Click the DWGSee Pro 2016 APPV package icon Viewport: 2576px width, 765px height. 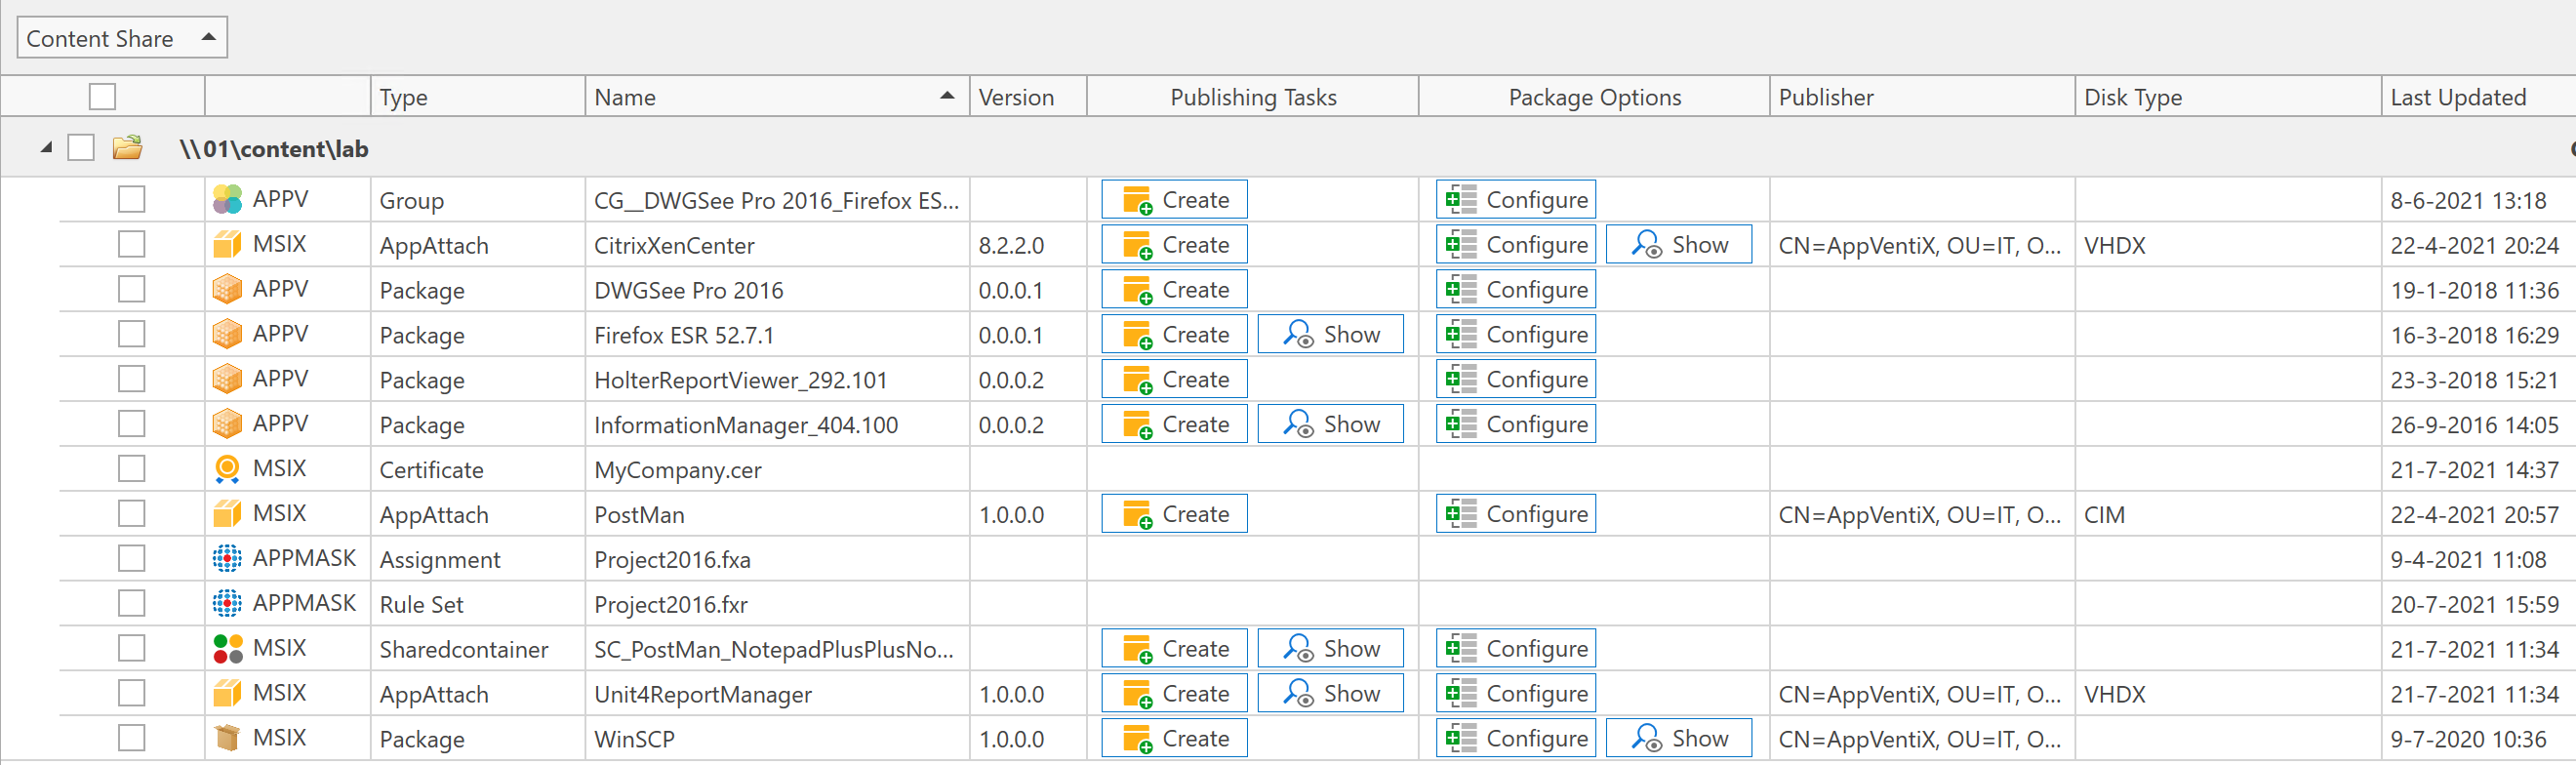tap(227, 289)
